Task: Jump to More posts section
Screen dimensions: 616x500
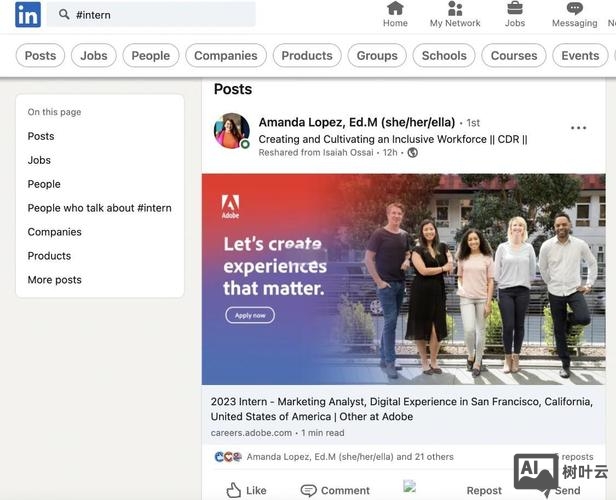Action: pyautogui.click(x=55, y=280)
